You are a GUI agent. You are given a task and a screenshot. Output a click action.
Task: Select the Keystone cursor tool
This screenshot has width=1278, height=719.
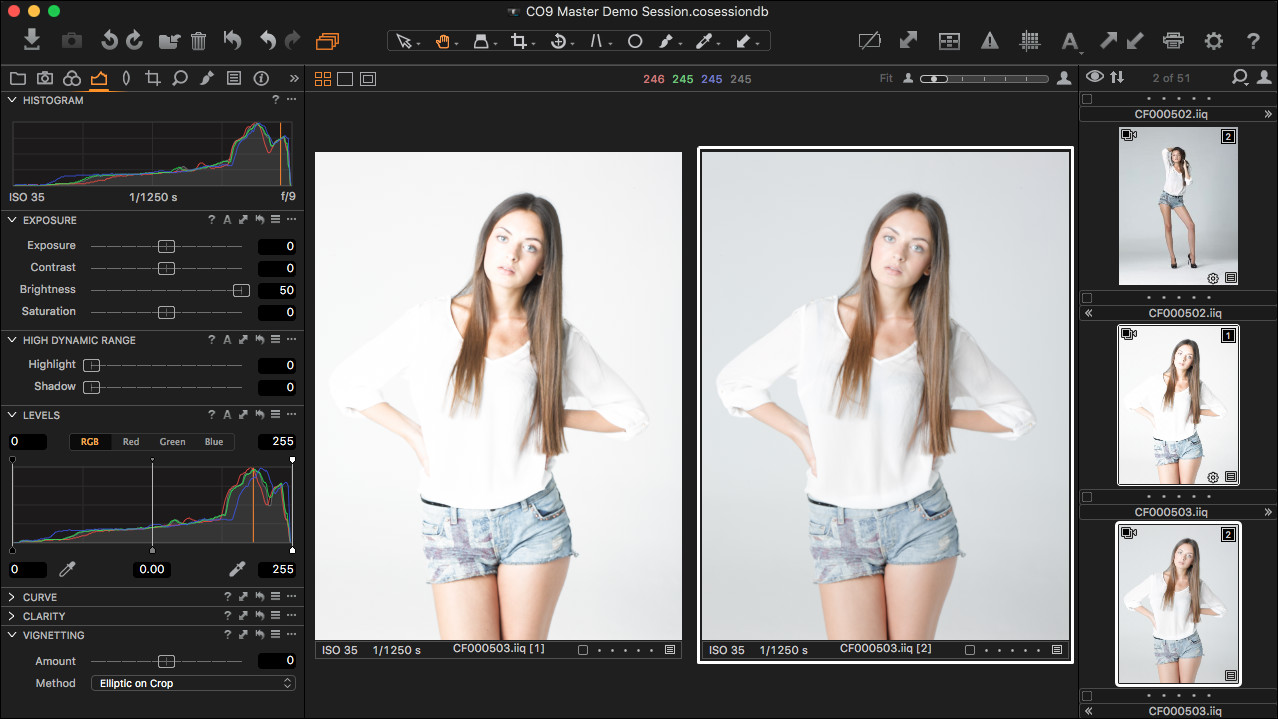(597, 41)
